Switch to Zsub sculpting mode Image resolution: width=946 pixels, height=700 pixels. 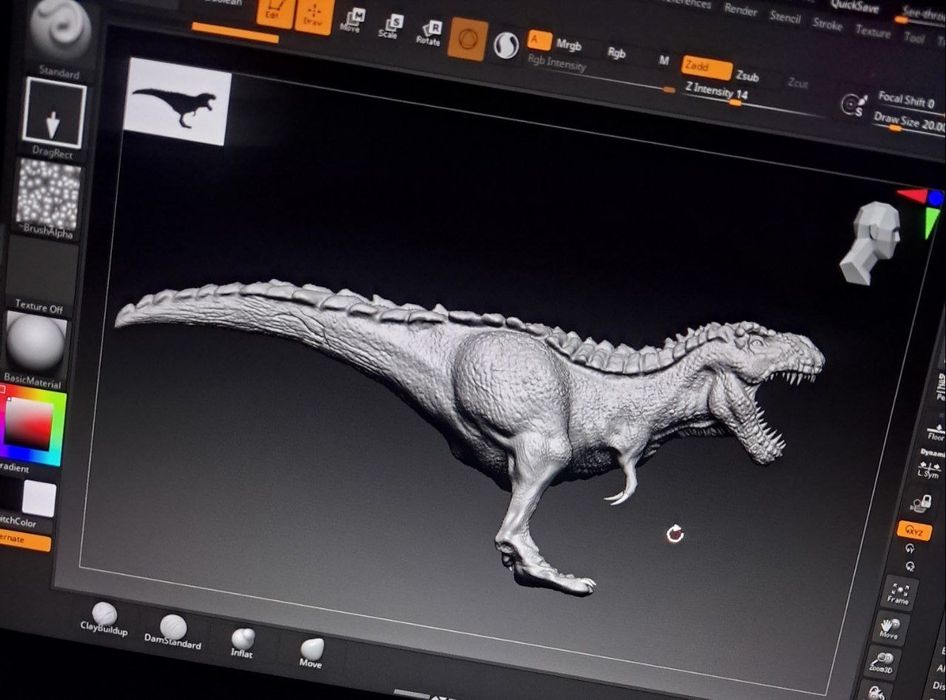(747, 75)
